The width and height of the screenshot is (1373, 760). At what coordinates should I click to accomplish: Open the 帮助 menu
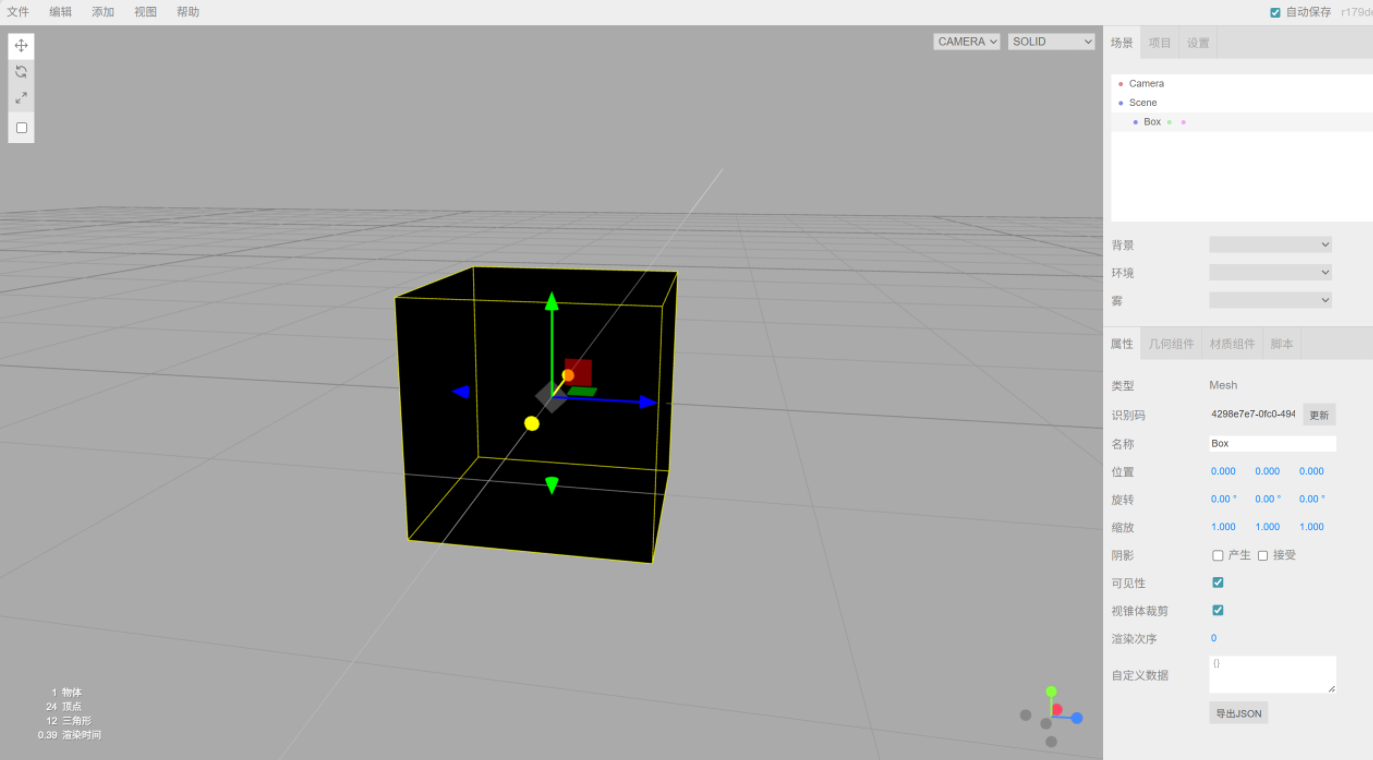[188, 12]
